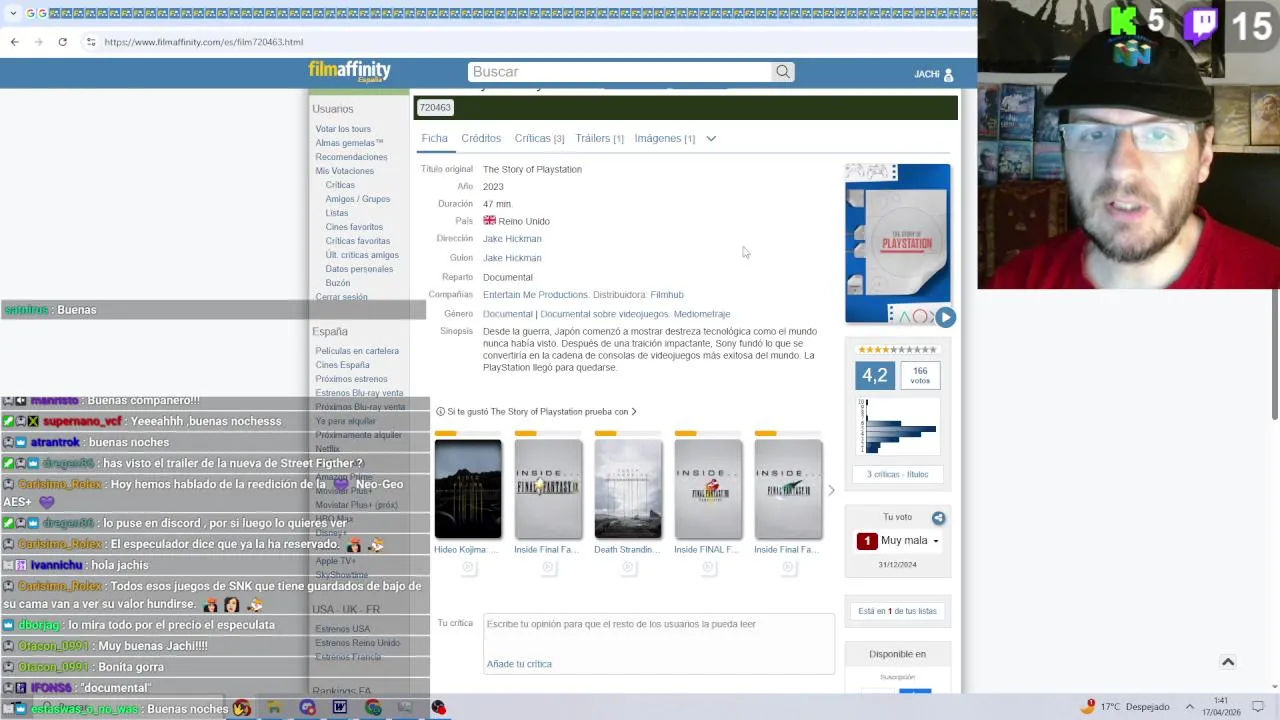Open site info icon beside the URL
1280x720 pixels.
pyautogui.click(x=90, y=42)
